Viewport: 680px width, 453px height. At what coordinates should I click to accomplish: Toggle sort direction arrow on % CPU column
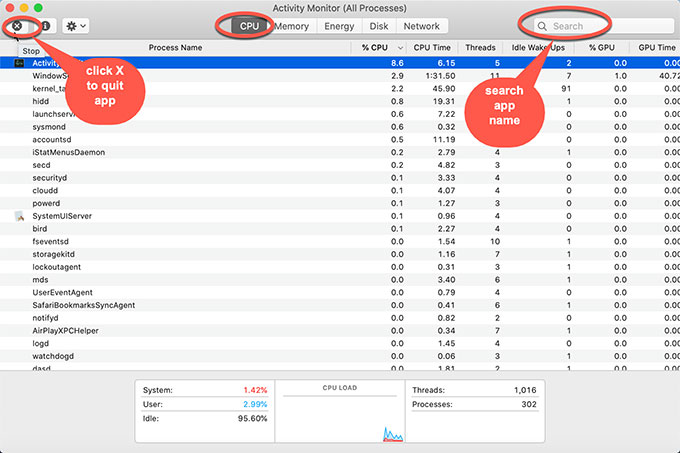(x=400, y=47)
